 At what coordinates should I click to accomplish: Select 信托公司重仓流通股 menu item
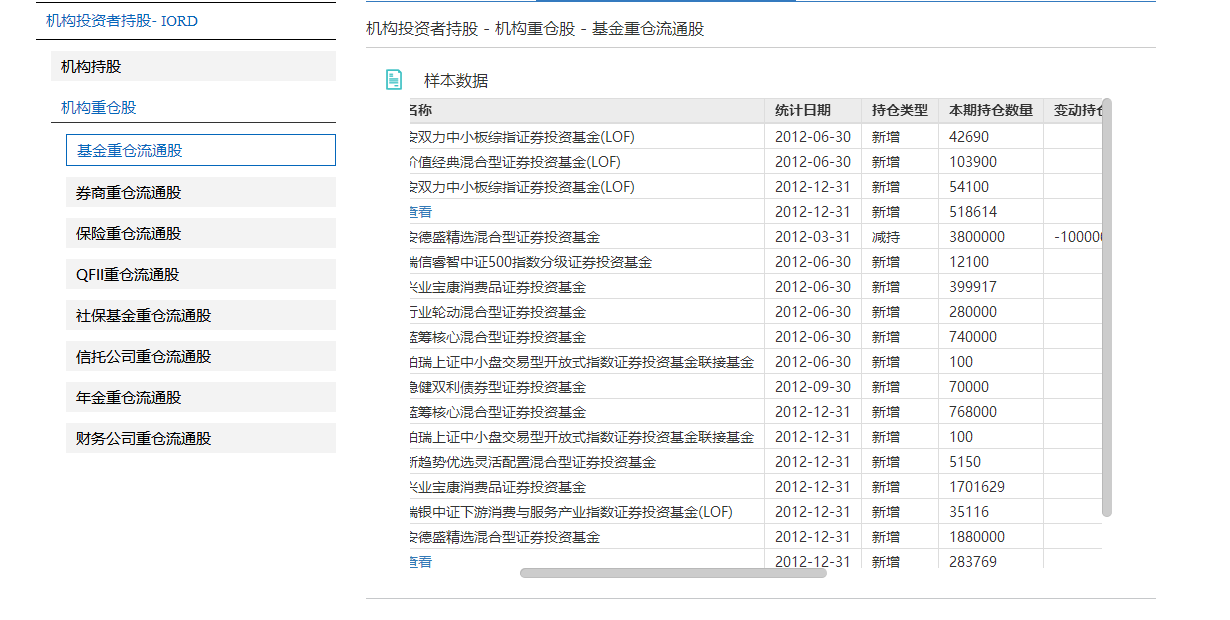pyautogui.click(x=201, y=356)
